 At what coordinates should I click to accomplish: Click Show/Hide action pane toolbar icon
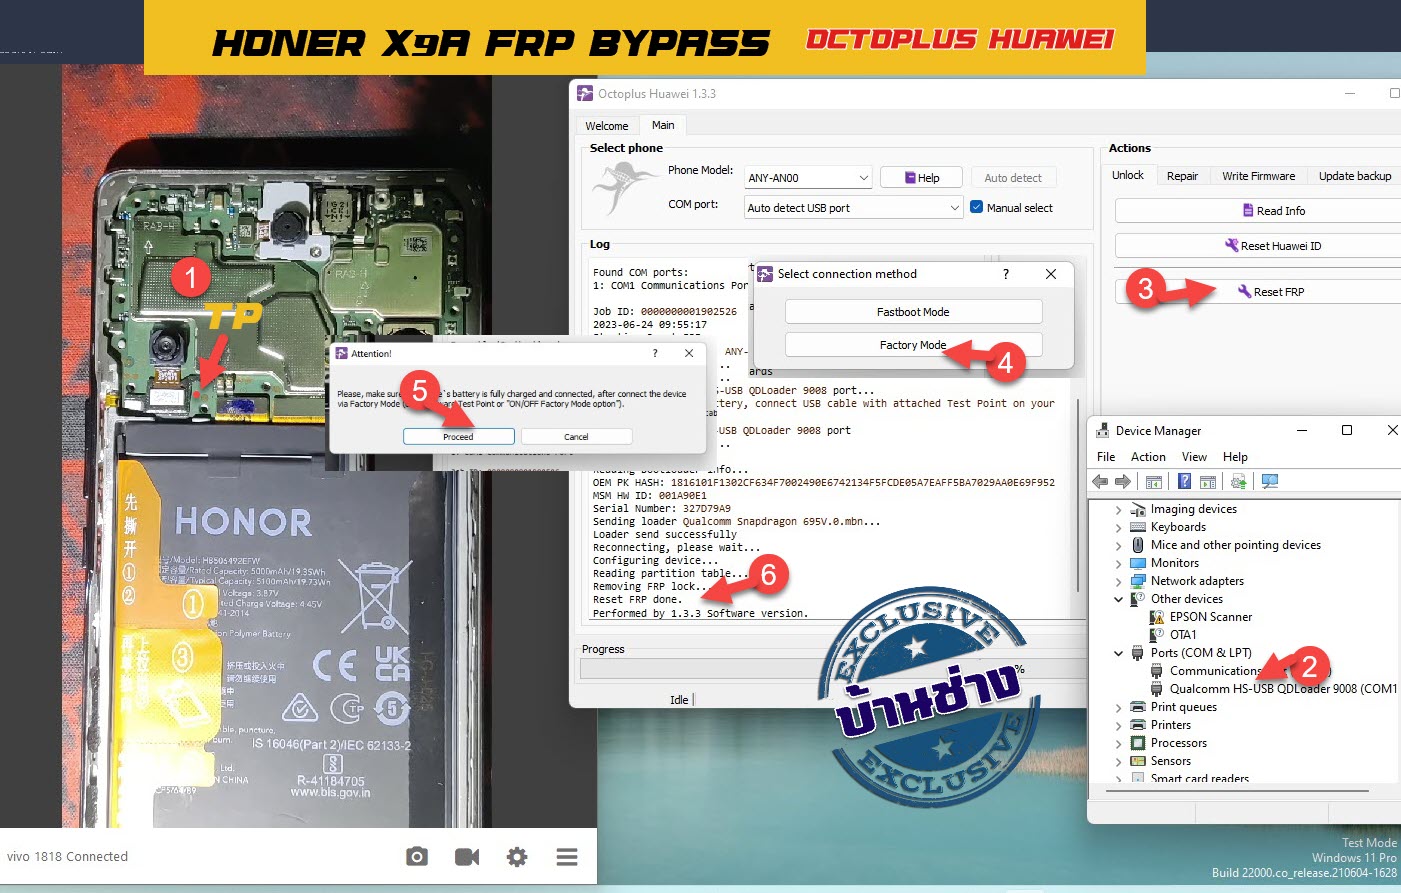click(x=1208, y=481)
